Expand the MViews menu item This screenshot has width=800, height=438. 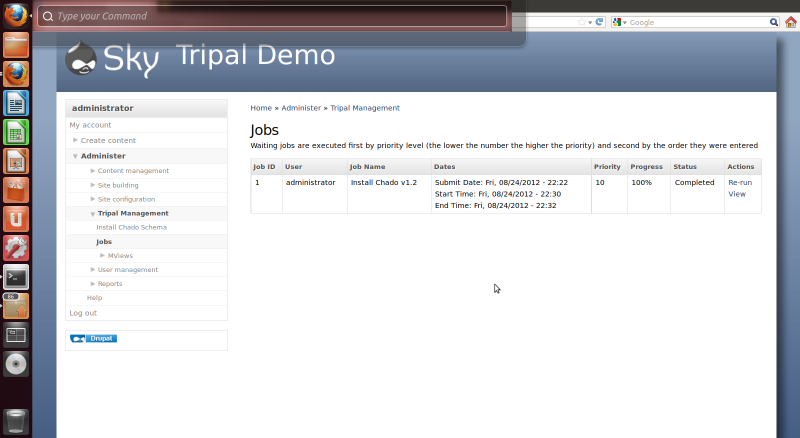point(103,255)
